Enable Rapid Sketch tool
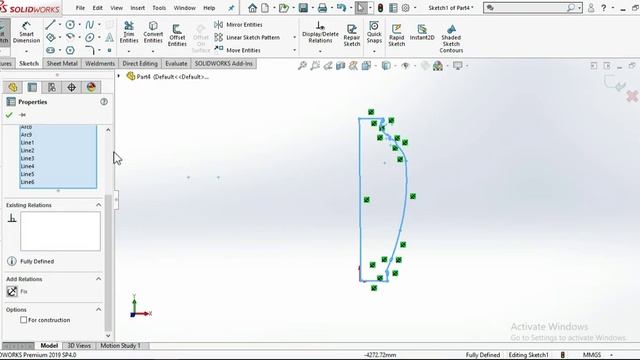Image resolution: width=640 pixels, height=360 pixels. coord(396,35)
